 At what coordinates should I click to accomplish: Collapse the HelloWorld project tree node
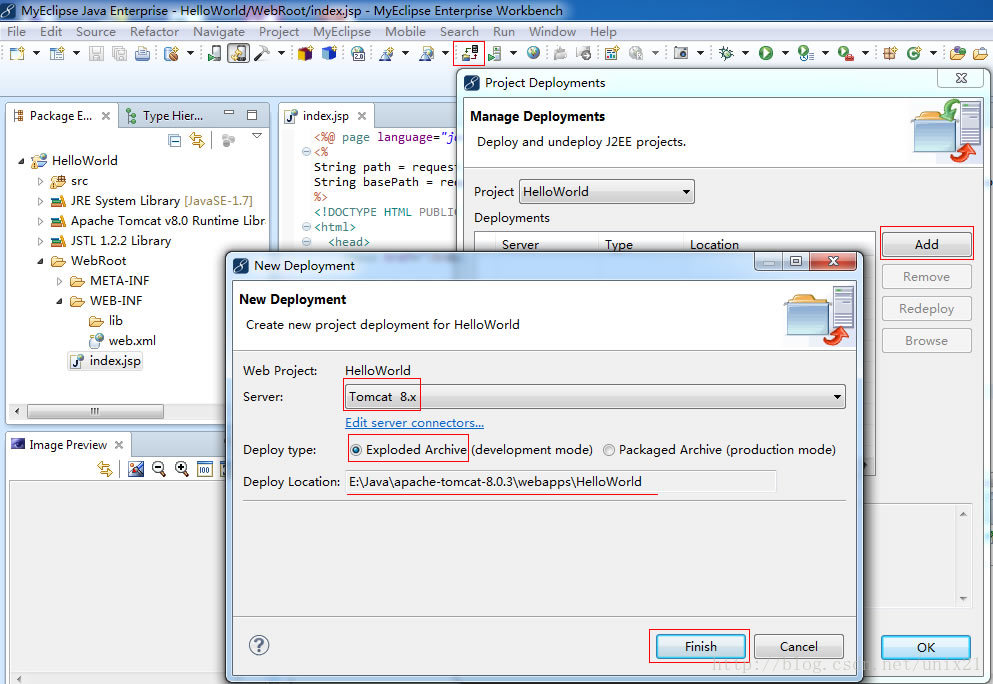[22, 162]
